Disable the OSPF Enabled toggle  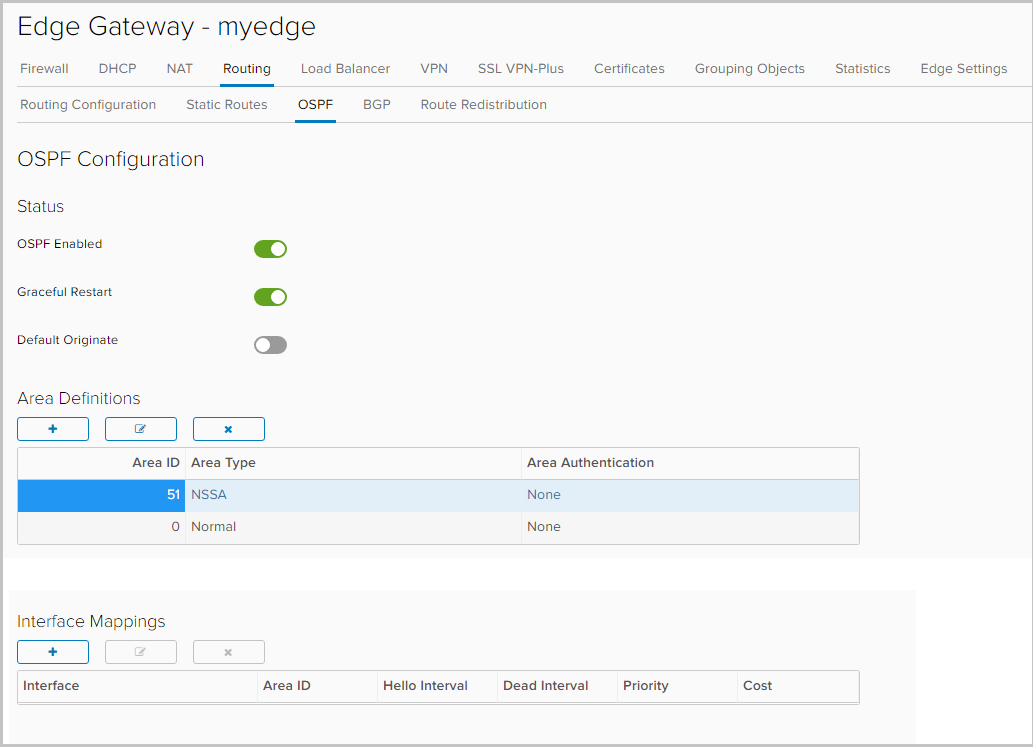point(270,248)
